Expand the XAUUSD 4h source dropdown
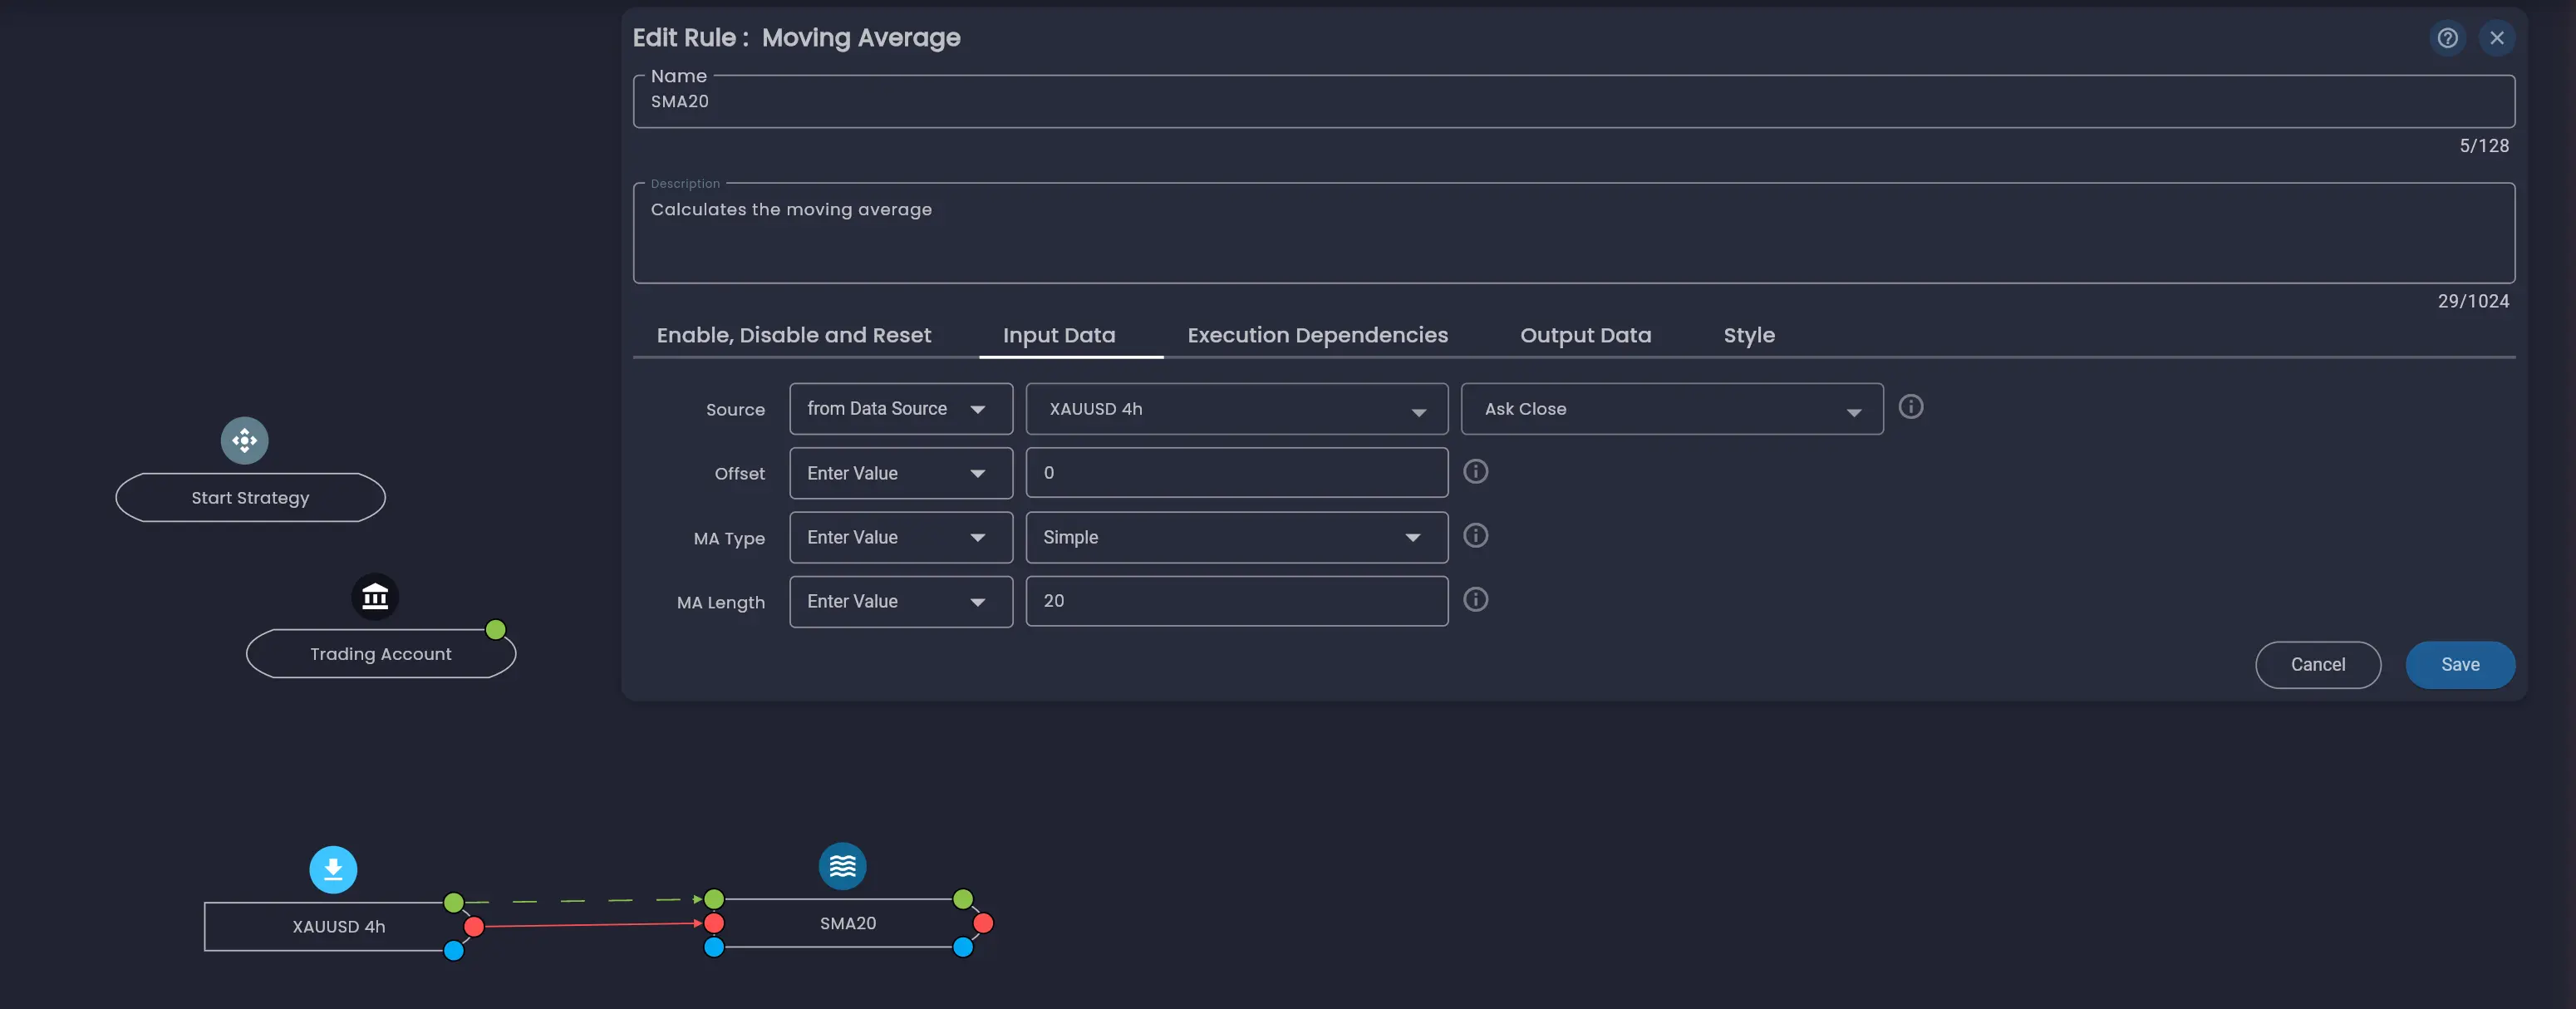The image size is (2576, 1009). tap(1236, 409)
